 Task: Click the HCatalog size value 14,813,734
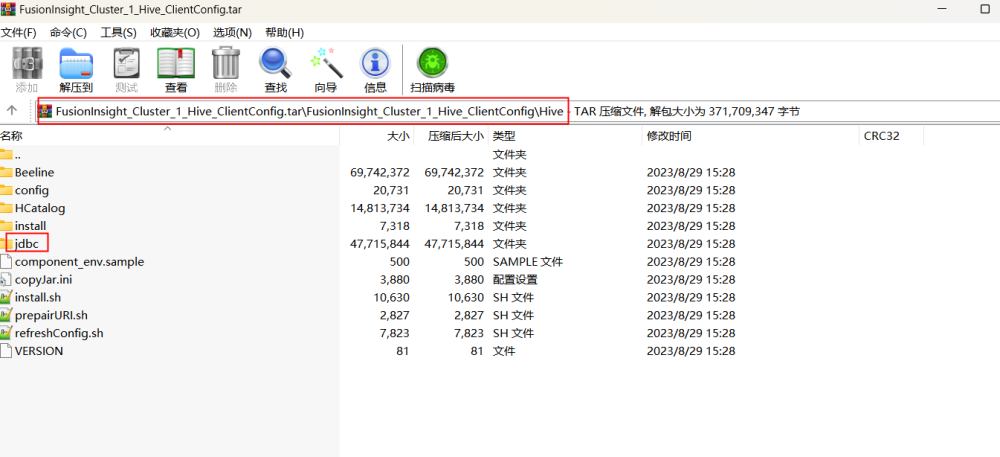(380, 208)
